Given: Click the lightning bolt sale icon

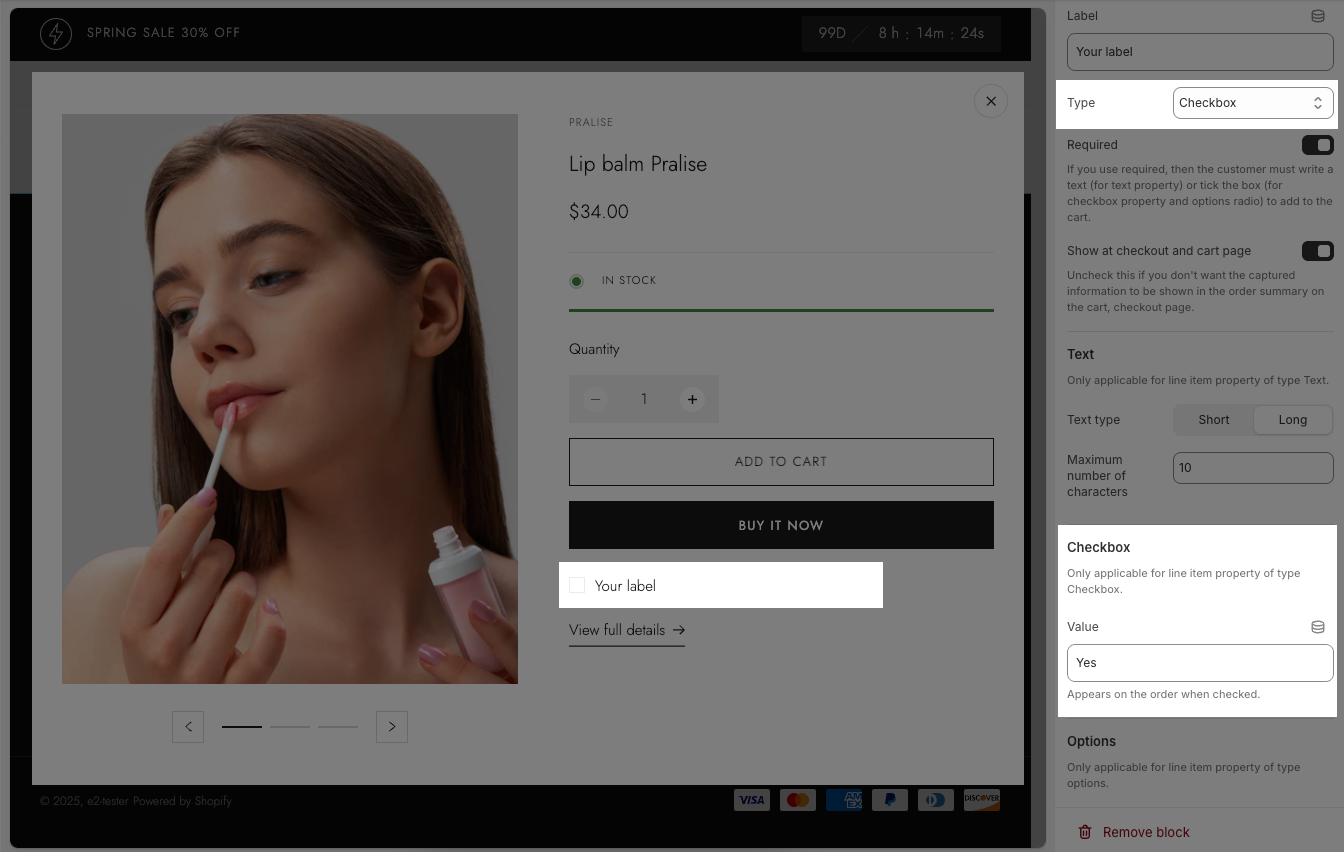Looking at the screenshot, I should (x=56, y=33).
